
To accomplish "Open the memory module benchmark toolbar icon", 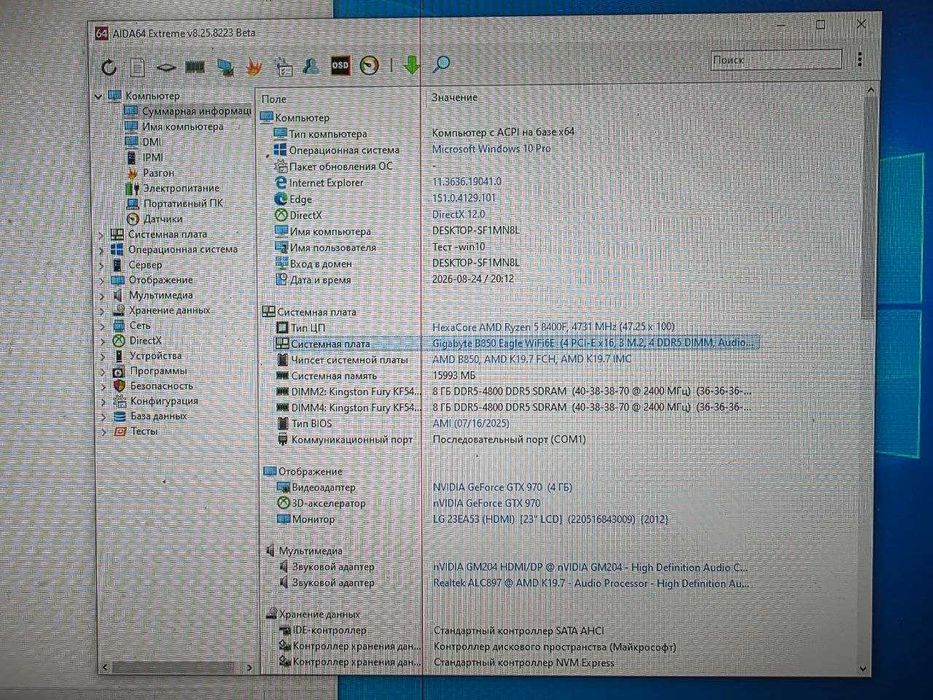I will point(195,67).
